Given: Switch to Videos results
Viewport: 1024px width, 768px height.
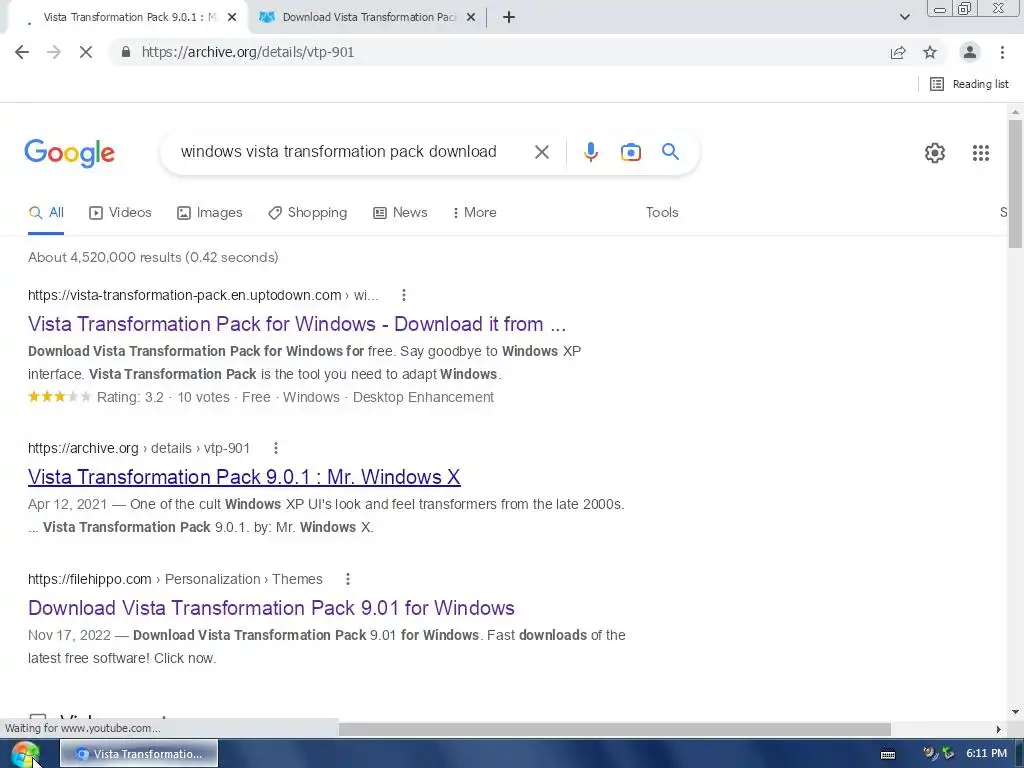Looking at the screenshot, I should (x=120, y=213).
